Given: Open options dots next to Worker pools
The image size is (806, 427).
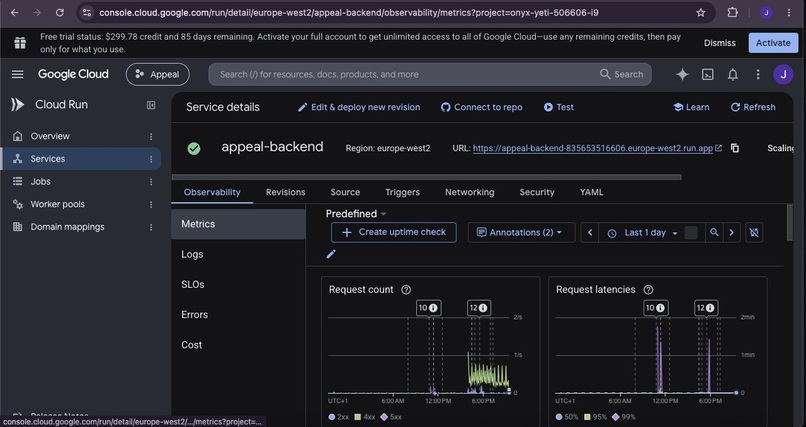Looking at the screenshot, I should tap(151, 205).
